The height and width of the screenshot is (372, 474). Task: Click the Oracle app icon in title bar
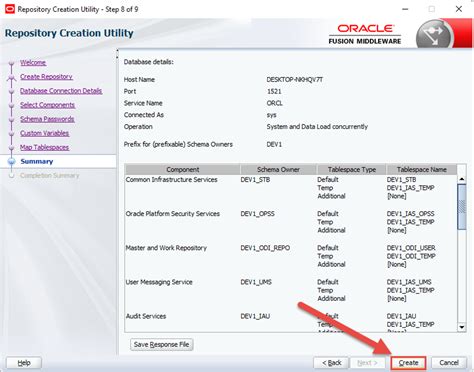[x=9, y=9]
